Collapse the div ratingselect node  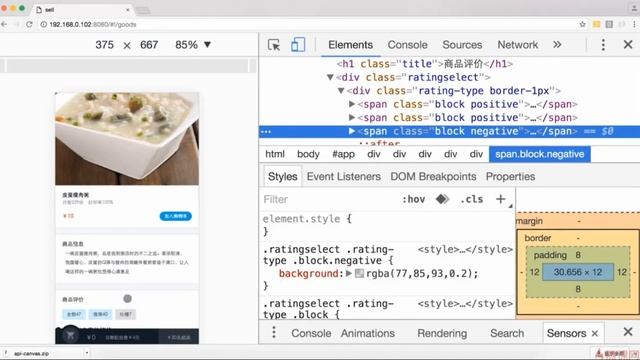pos(330,77)
